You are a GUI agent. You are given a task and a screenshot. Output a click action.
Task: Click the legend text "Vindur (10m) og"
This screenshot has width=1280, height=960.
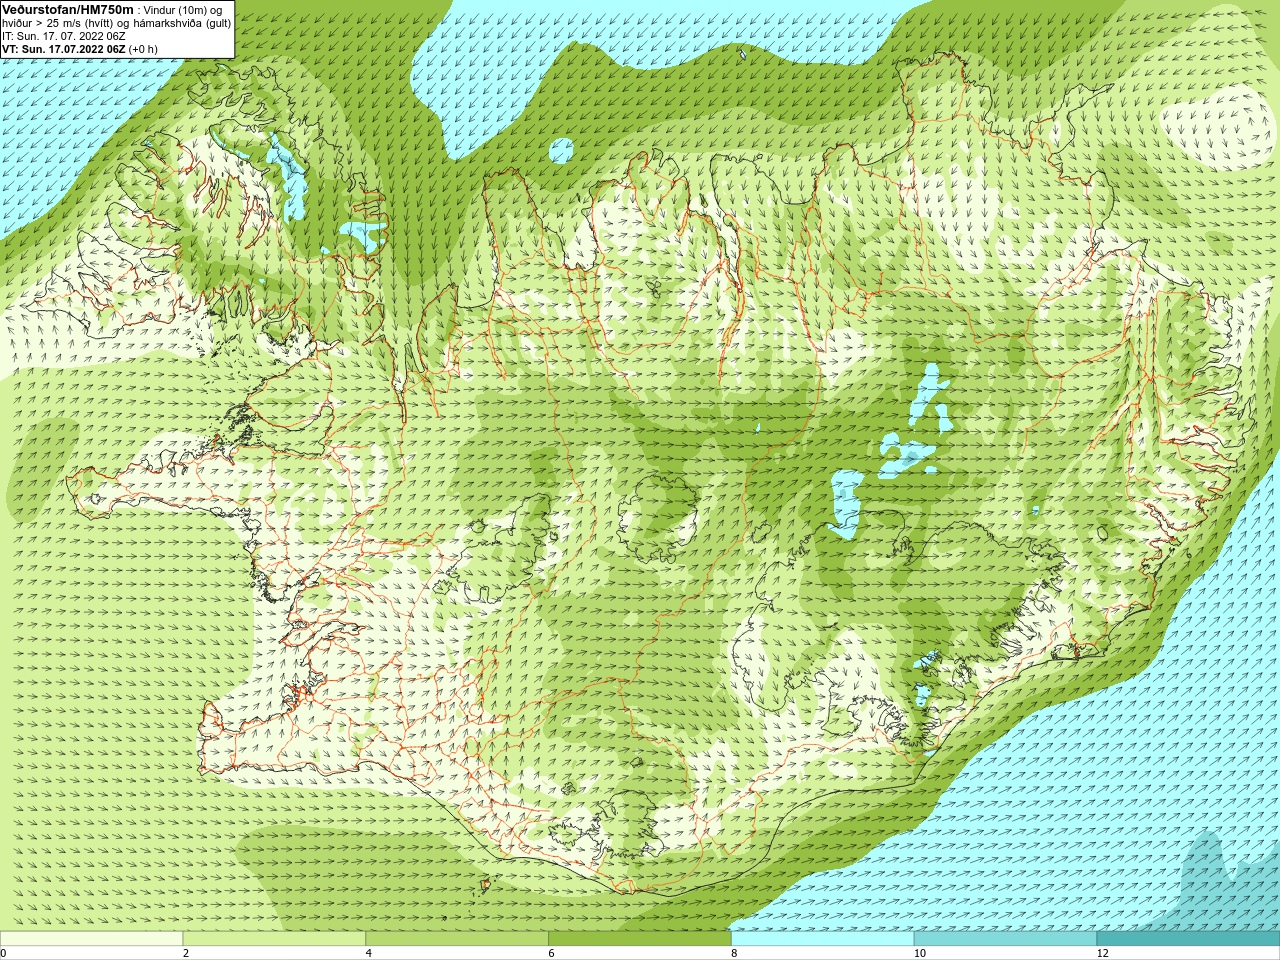[183, 10]
